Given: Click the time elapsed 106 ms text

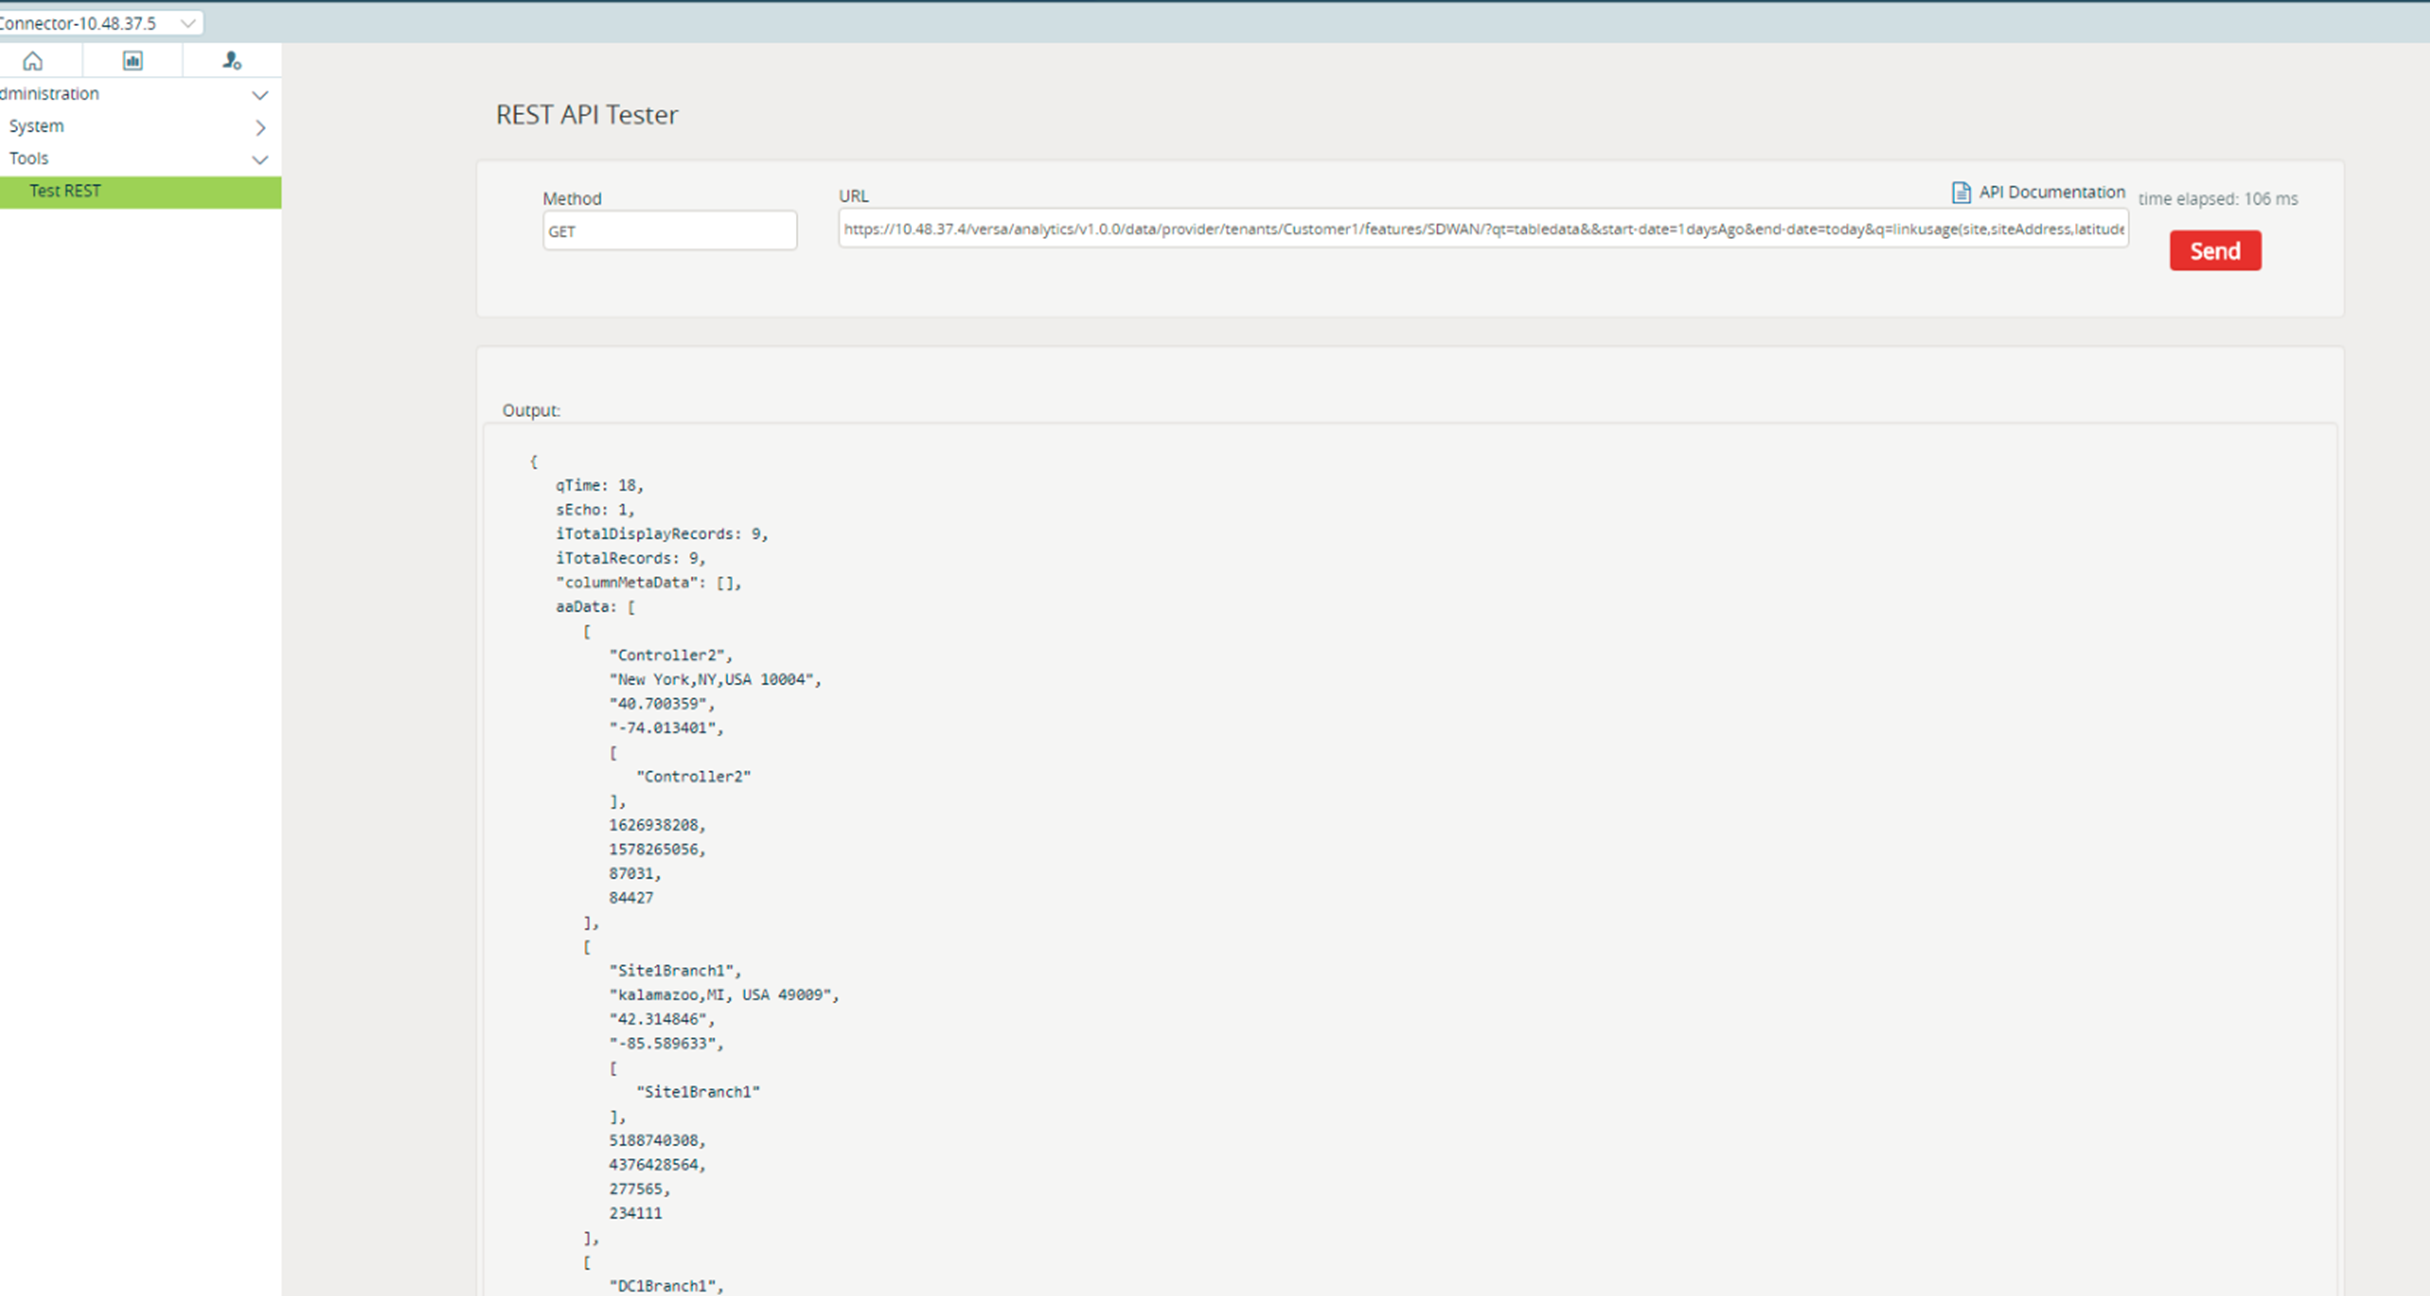Looking at the screenshot, I should [x=2217, y=199].
